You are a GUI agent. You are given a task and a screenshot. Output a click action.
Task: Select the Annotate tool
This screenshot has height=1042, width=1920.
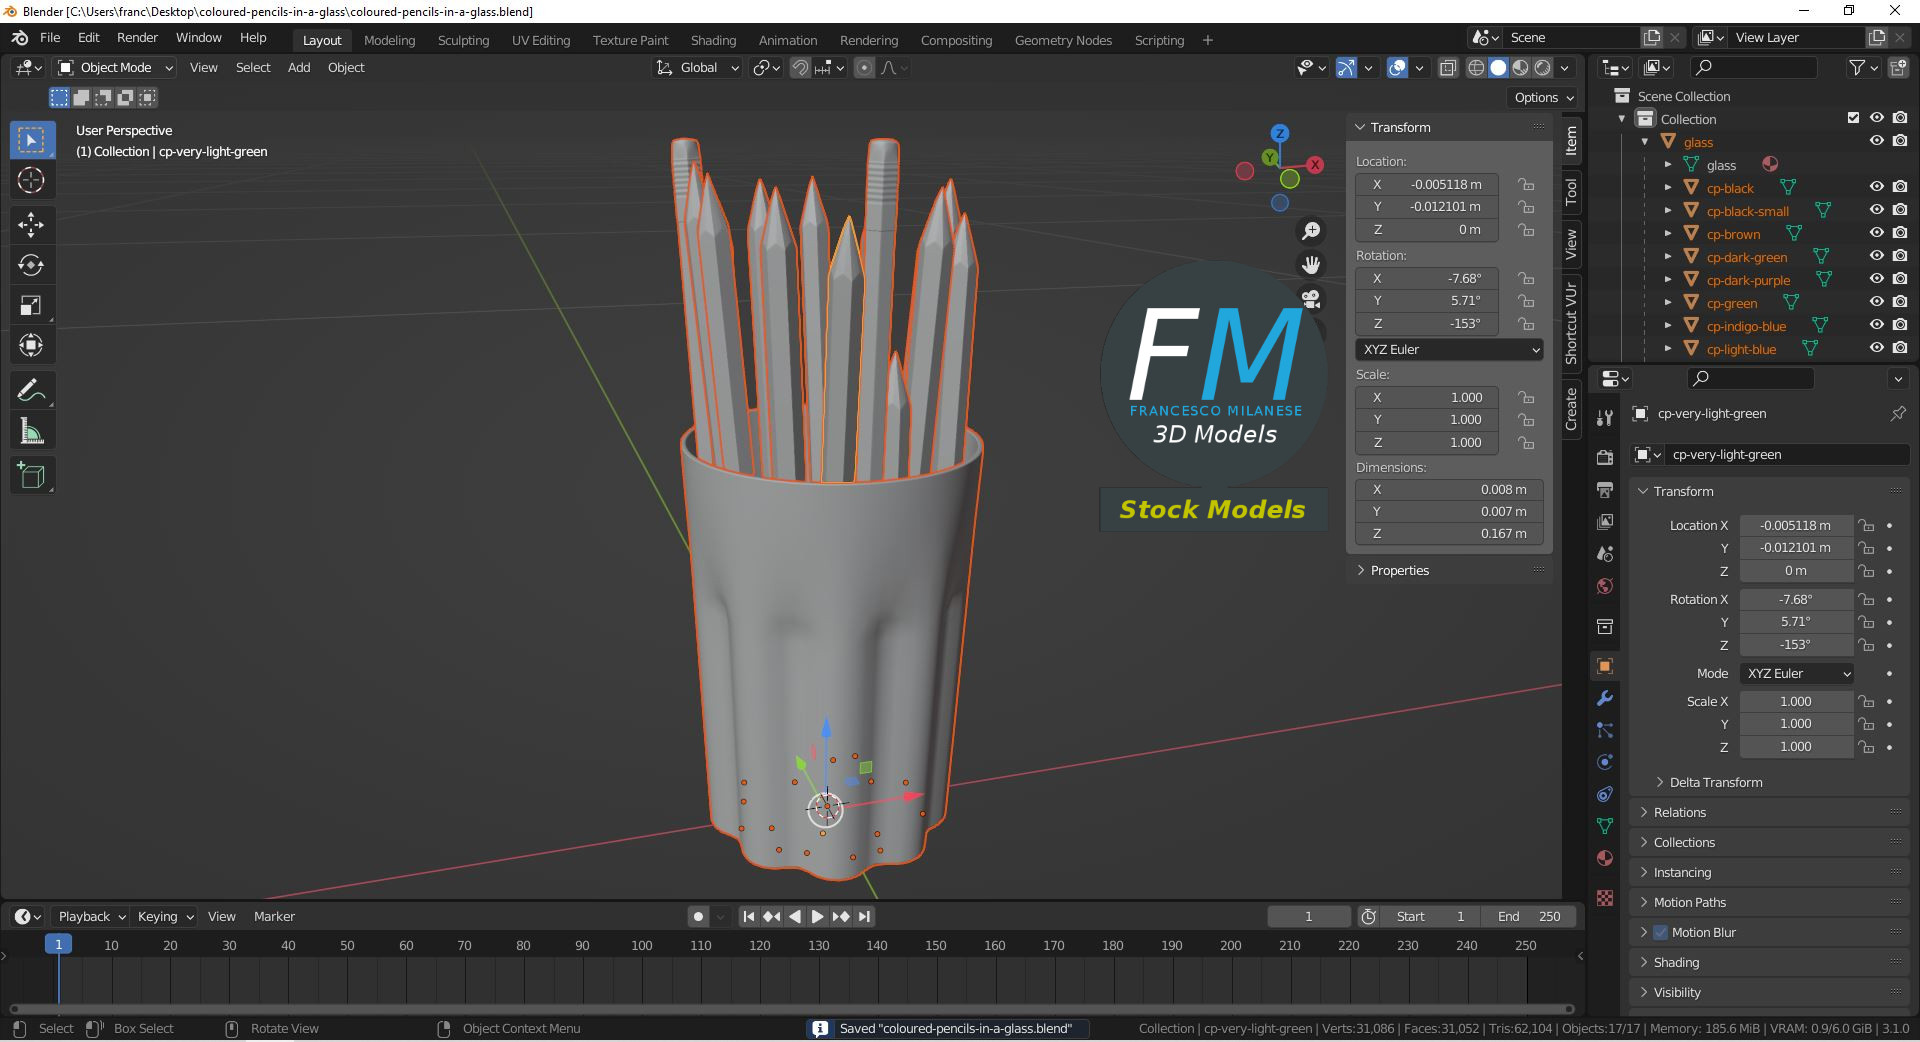coord(31,390)
